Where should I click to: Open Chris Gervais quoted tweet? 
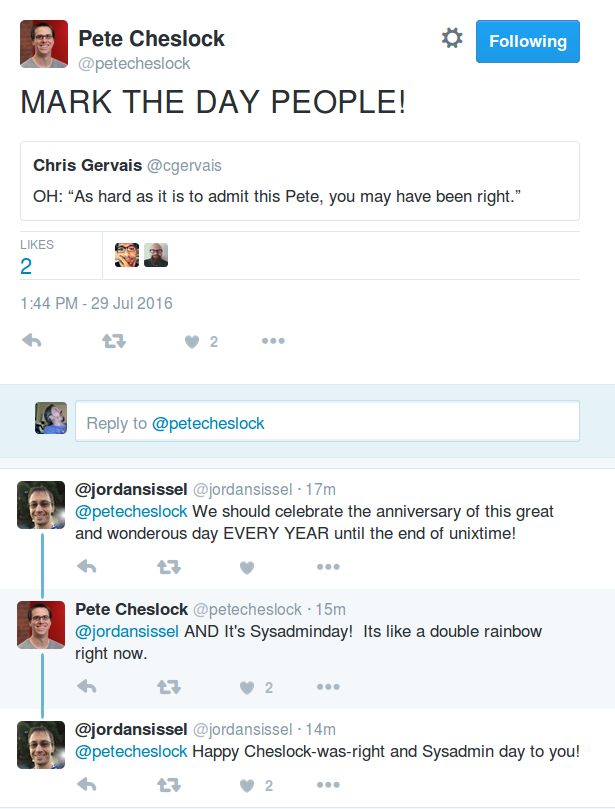click(x=300, y=181)
